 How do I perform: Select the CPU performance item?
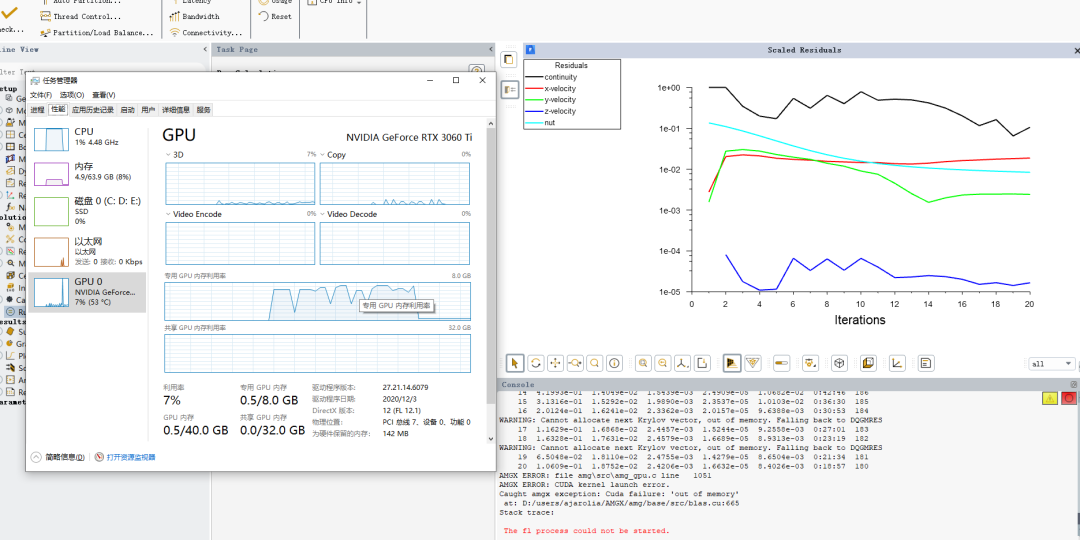pos(87,139)
